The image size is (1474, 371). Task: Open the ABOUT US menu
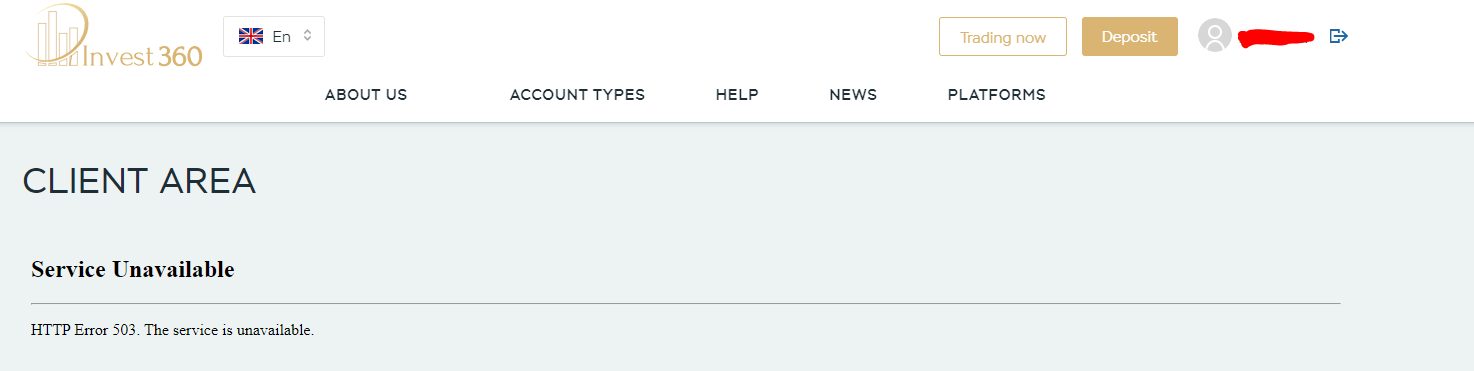pyautogui.click(x=366, y=95)
